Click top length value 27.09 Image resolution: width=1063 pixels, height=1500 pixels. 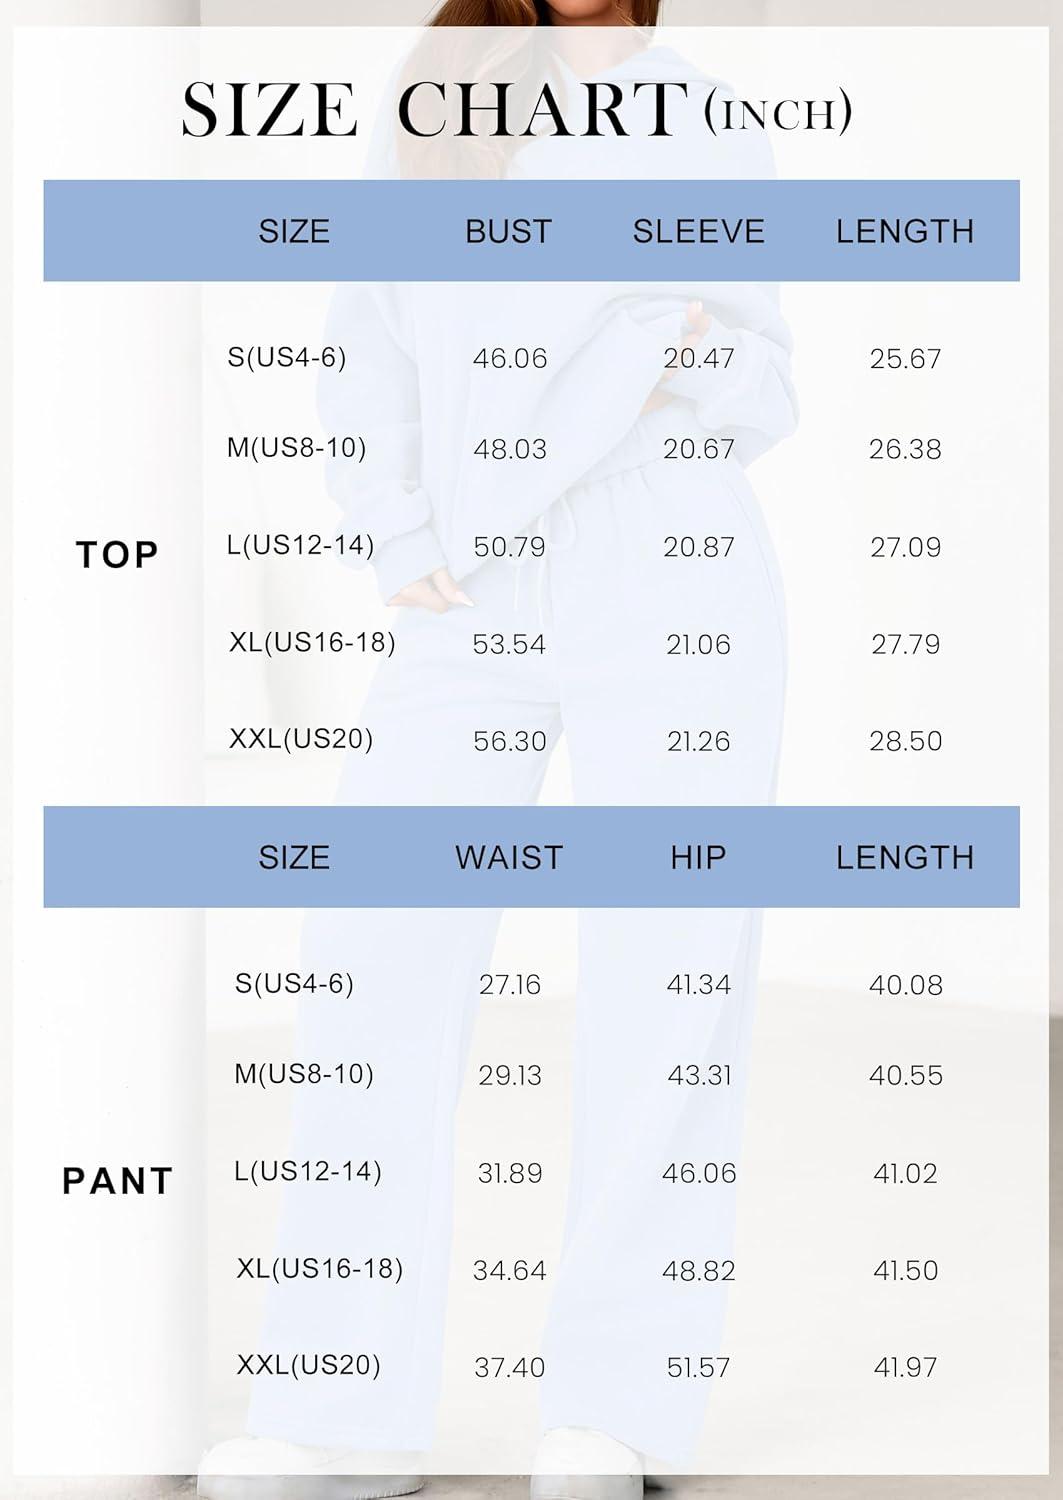click(905, 547)
